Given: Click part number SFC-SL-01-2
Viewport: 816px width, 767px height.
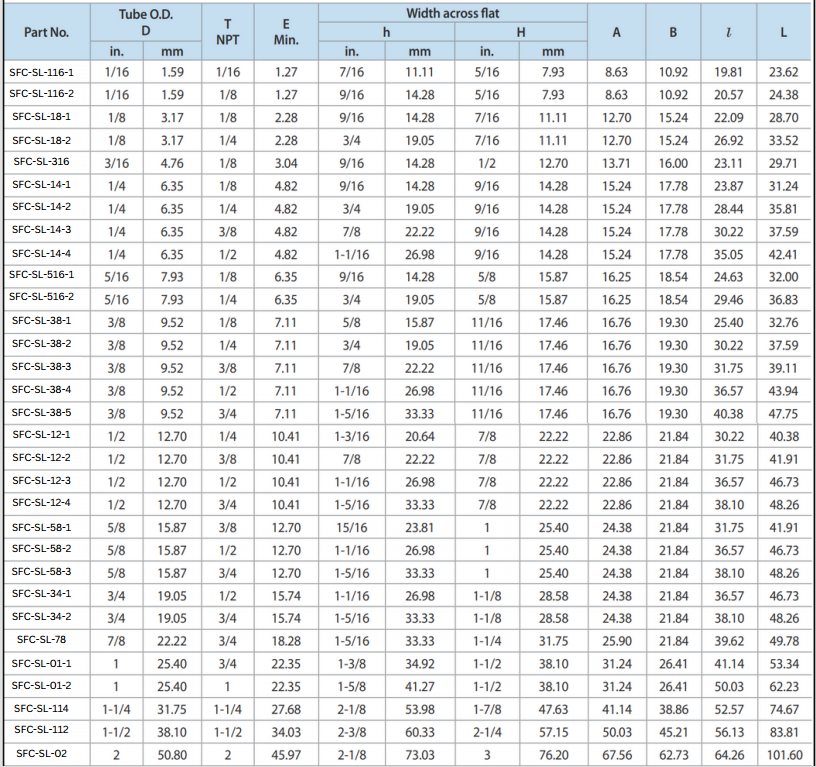Looking at the screenshot, I should pyautogui.click(x=46, y=685).
